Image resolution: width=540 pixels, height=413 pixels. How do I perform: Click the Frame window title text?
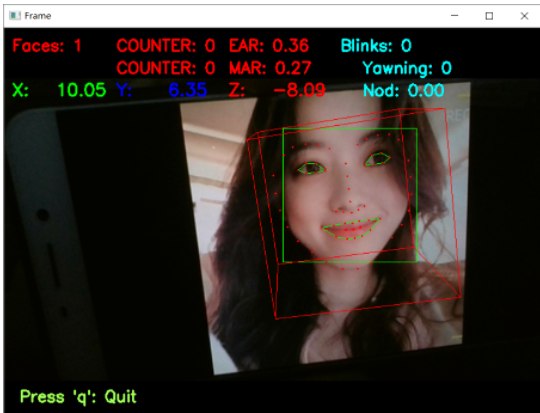[x=38, y=16]
